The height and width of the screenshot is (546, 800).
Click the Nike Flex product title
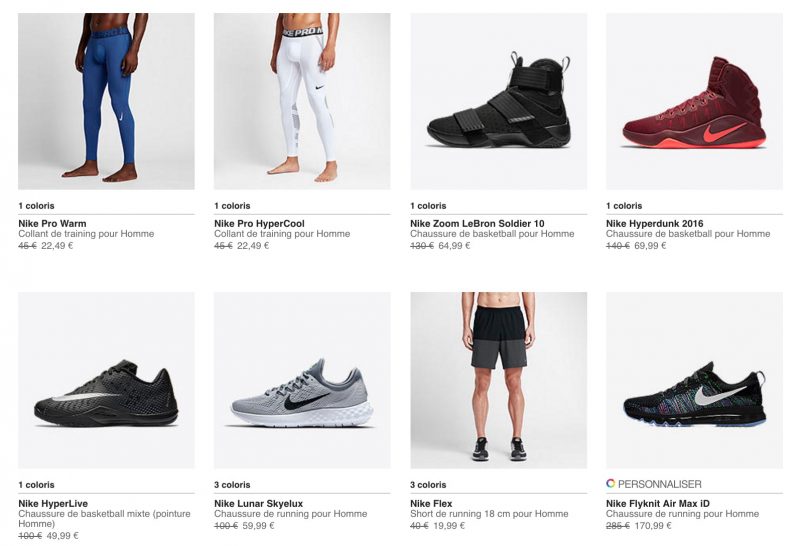435,503
